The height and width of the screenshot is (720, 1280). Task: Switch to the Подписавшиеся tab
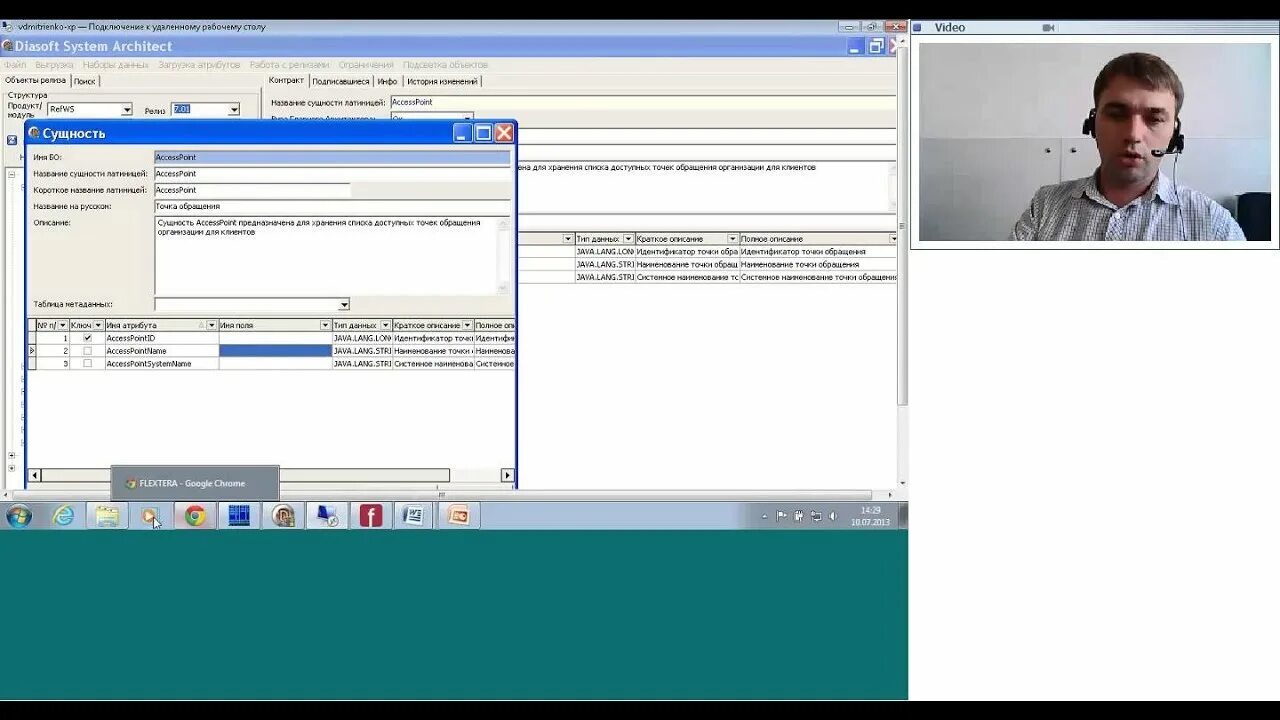pos(340,81)
